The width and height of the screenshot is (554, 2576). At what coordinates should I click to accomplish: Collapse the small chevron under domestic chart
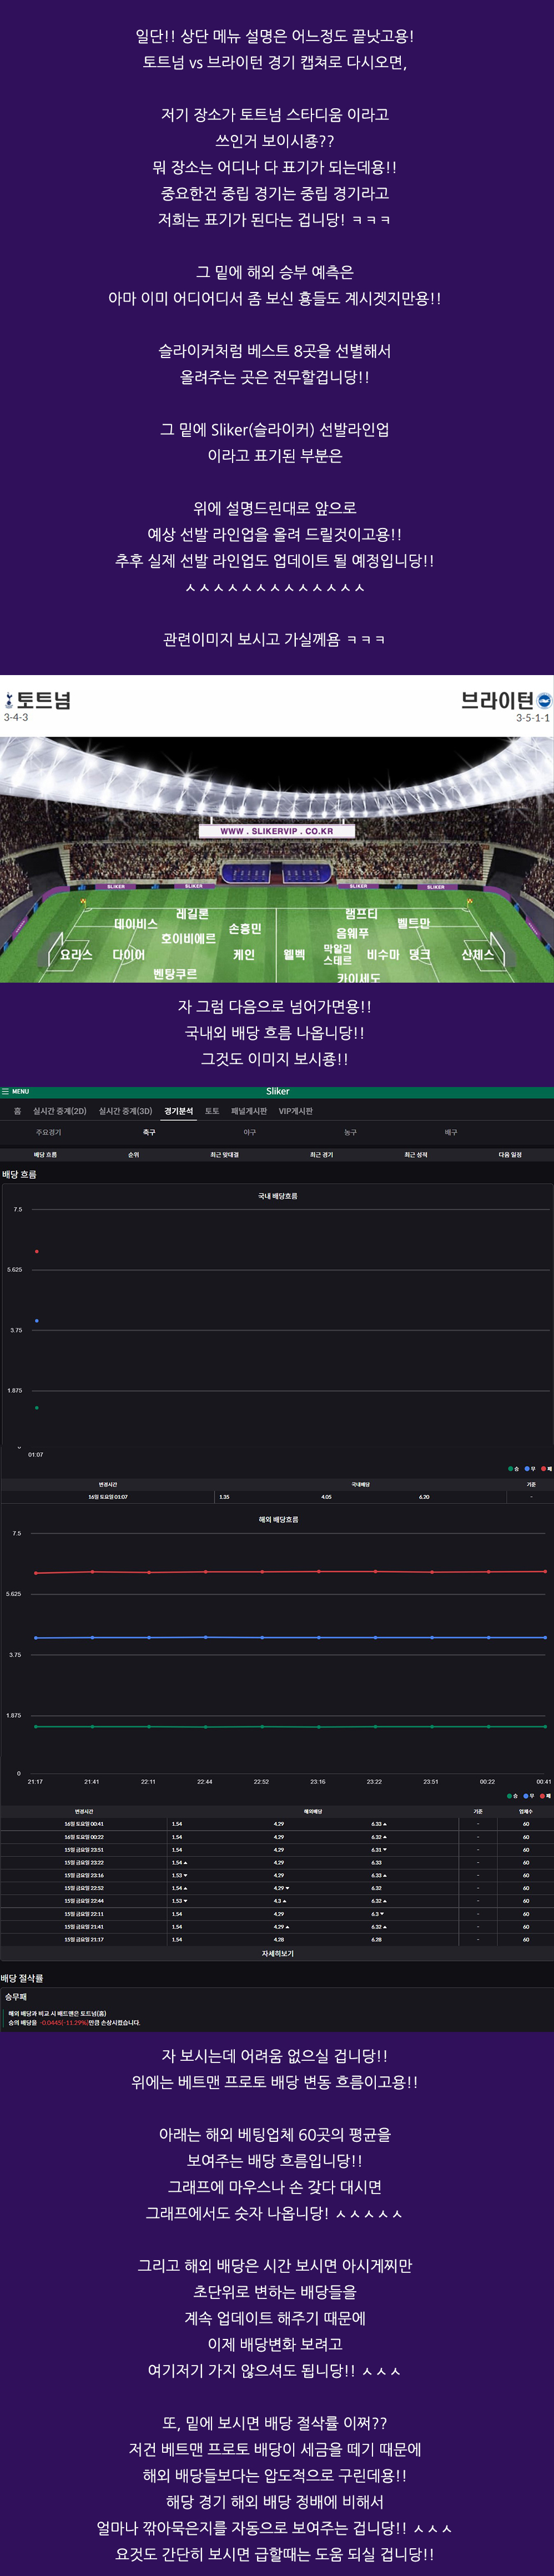tap(19, 1447)
